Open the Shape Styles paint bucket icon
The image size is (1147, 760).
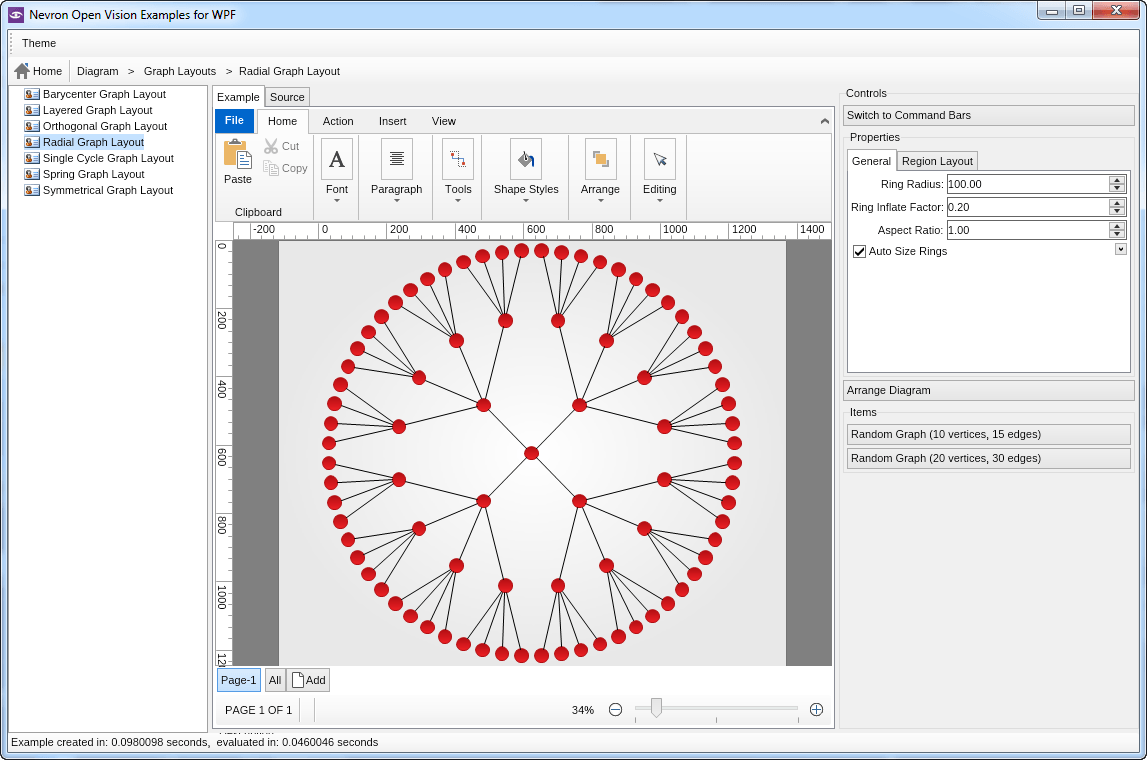[526, 159]
